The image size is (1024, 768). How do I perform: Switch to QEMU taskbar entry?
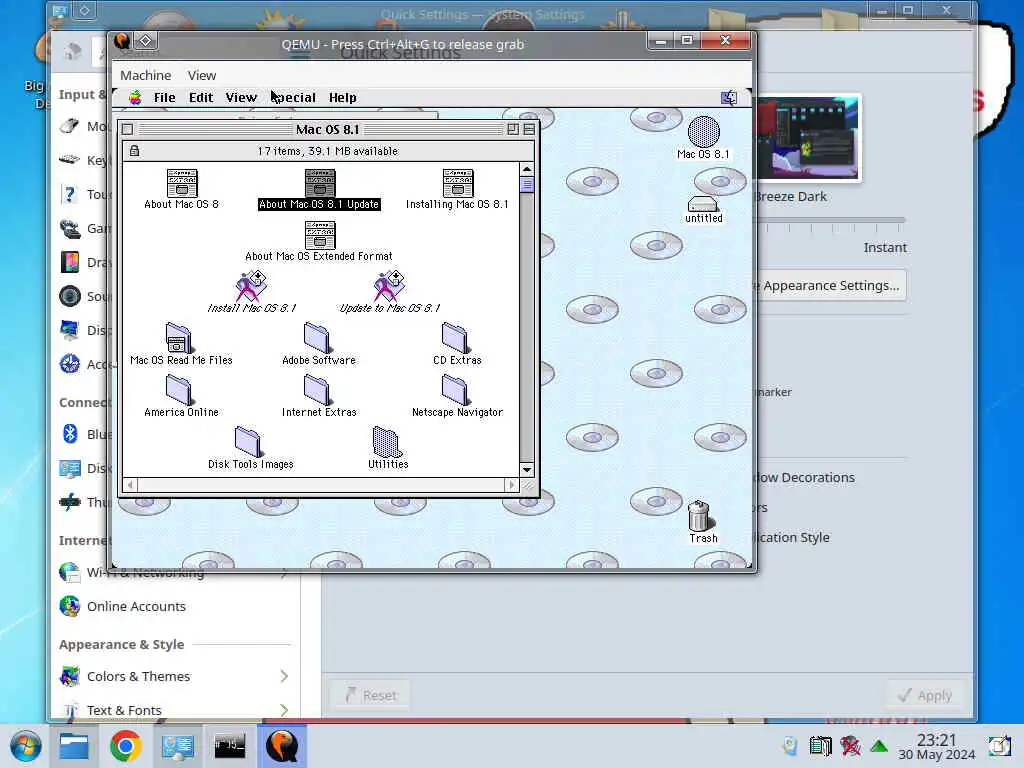coord(282,746)
